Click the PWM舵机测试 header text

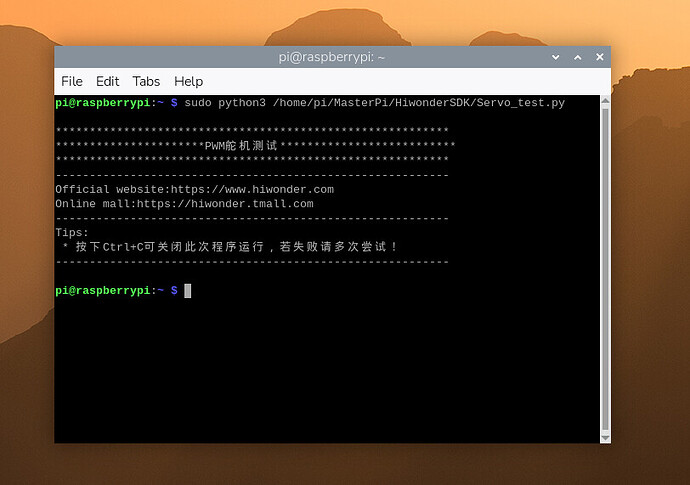(x=241, y=146)
